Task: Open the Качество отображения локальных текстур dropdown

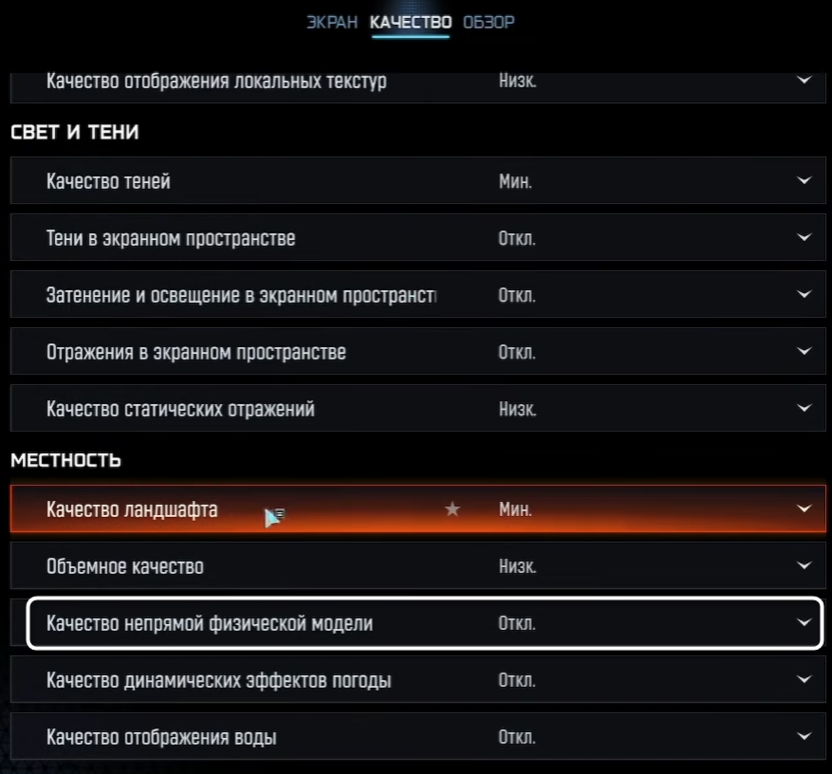Action: [x=806, y=81]
